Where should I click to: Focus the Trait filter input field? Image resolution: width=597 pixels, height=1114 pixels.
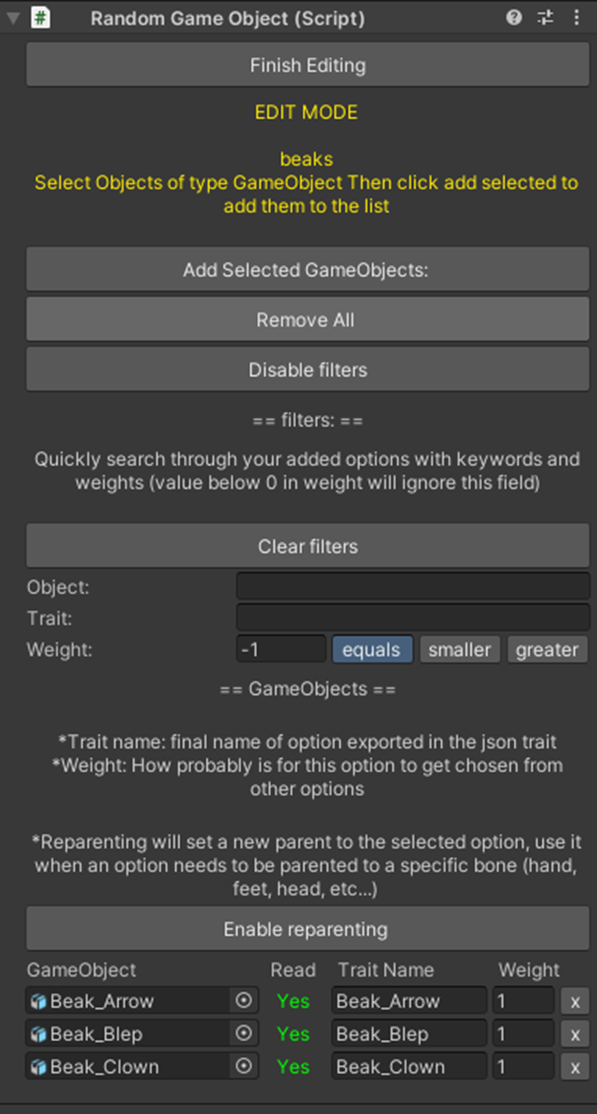pos(413,617)
